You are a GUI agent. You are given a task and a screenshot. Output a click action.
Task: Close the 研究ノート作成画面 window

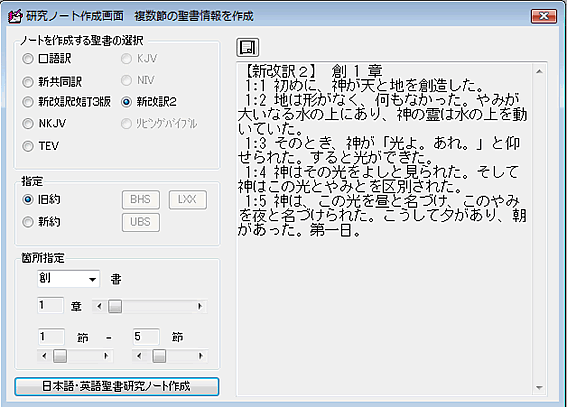544,16
